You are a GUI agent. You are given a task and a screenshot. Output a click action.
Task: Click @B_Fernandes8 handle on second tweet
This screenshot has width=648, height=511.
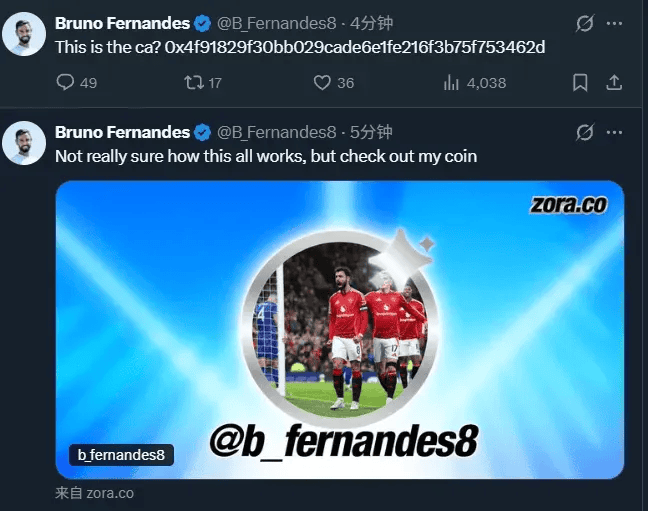(276, 132)
